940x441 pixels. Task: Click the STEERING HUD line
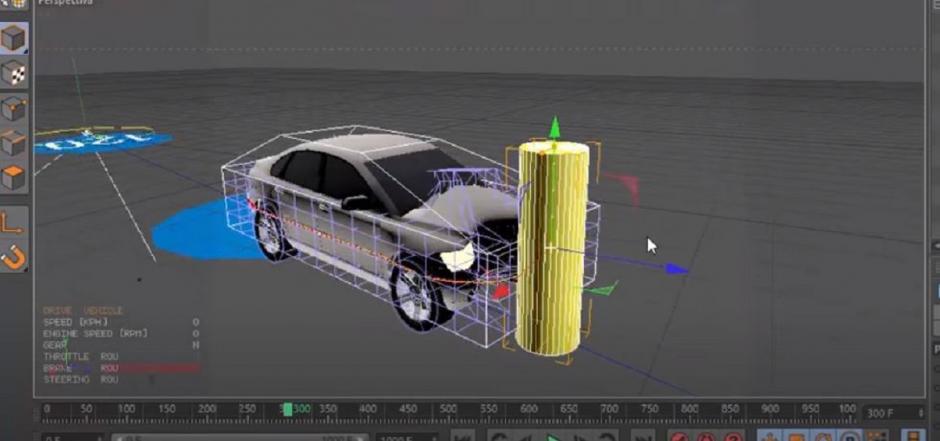tap(81, 380)
